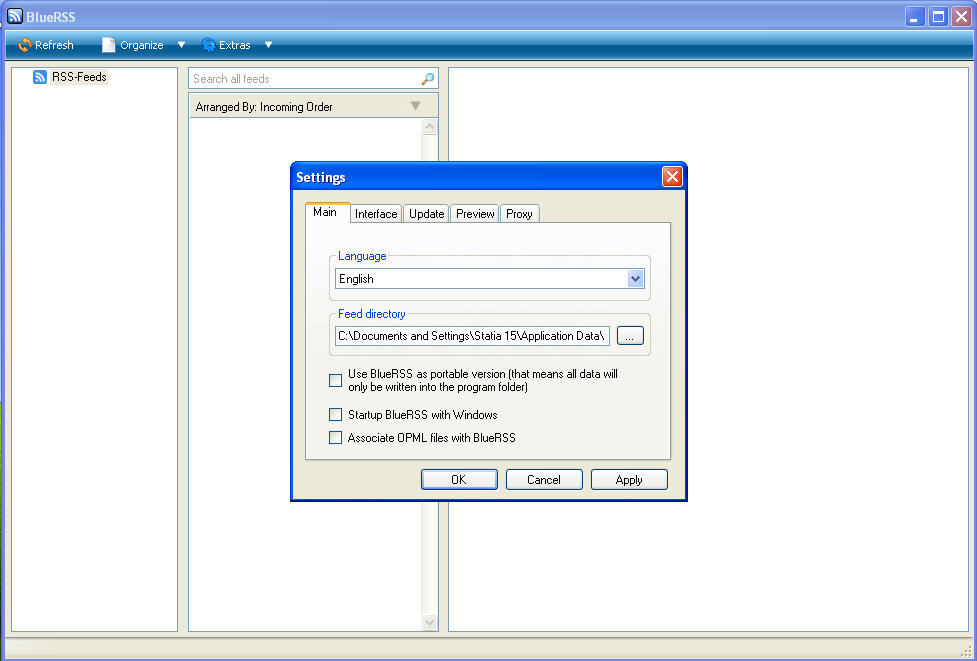Cancel the Settings dialog
The height and width of the screenshot is (661, 977).
click(x=543, y=479)
